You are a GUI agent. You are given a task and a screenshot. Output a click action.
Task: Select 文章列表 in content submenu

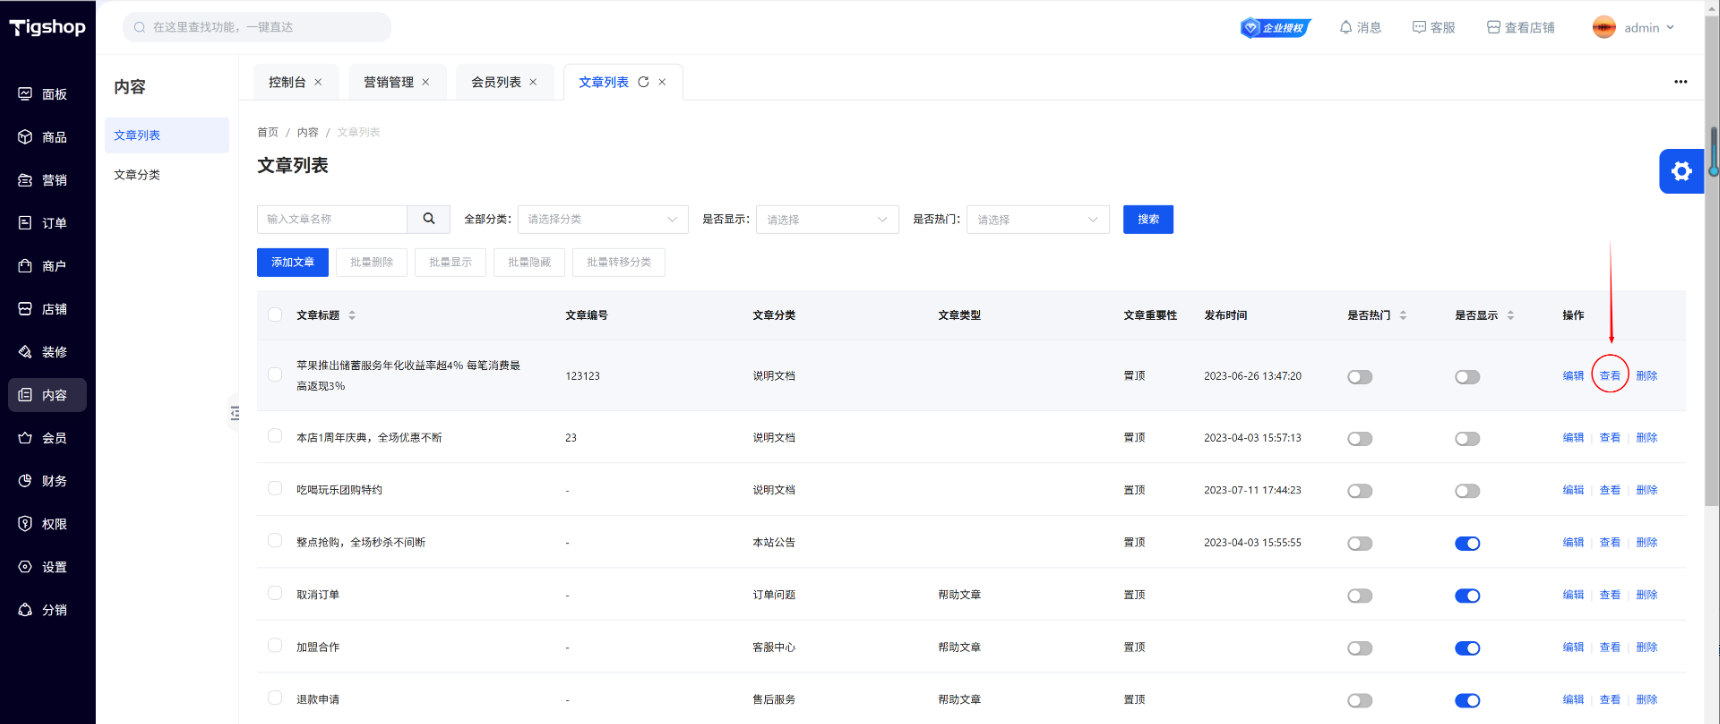[167, 135]
